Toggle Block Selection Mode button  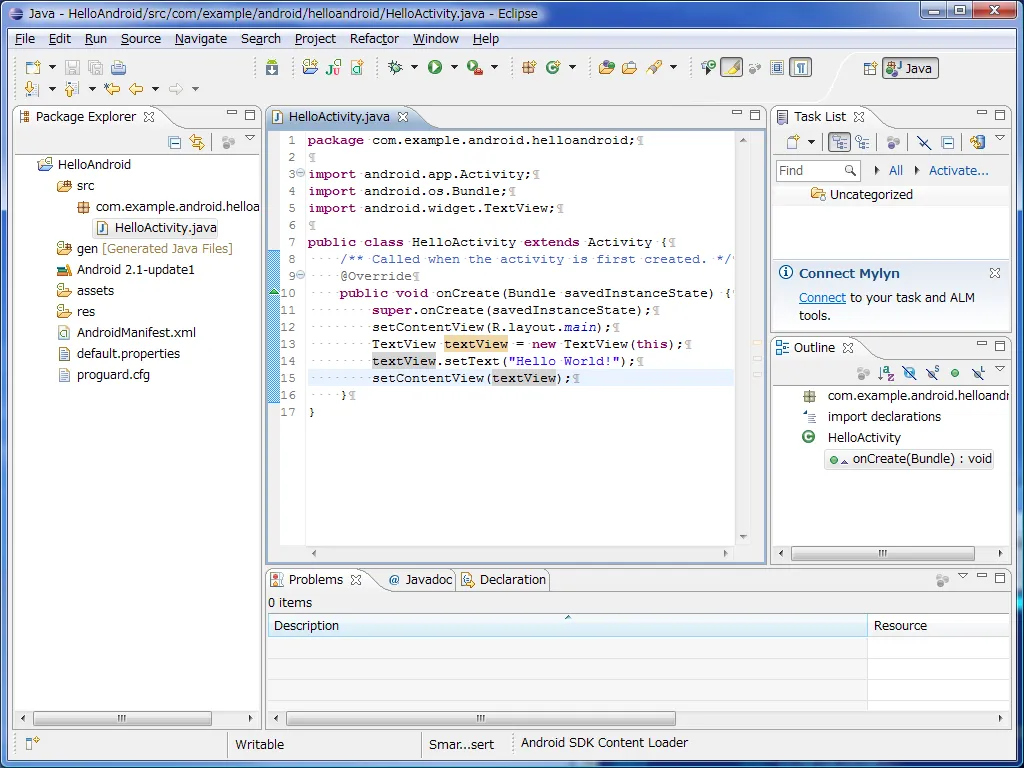pos(777,68)
